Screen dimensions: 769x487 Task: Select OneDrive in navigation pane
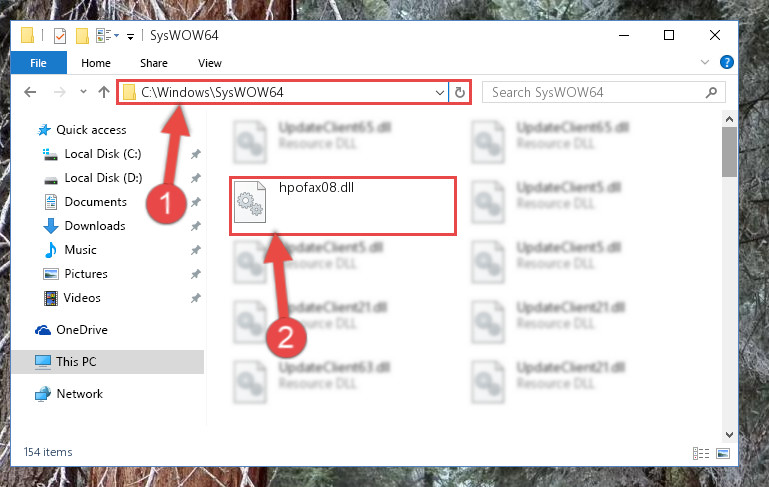click(82, 330)
